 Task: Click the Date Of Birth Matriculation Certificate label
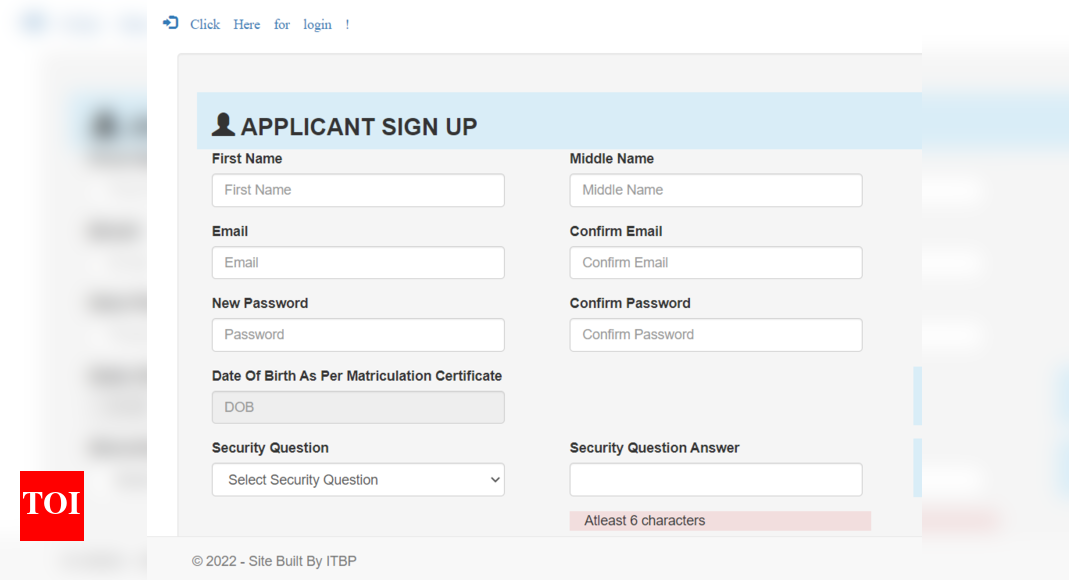(x=357, y=376)
